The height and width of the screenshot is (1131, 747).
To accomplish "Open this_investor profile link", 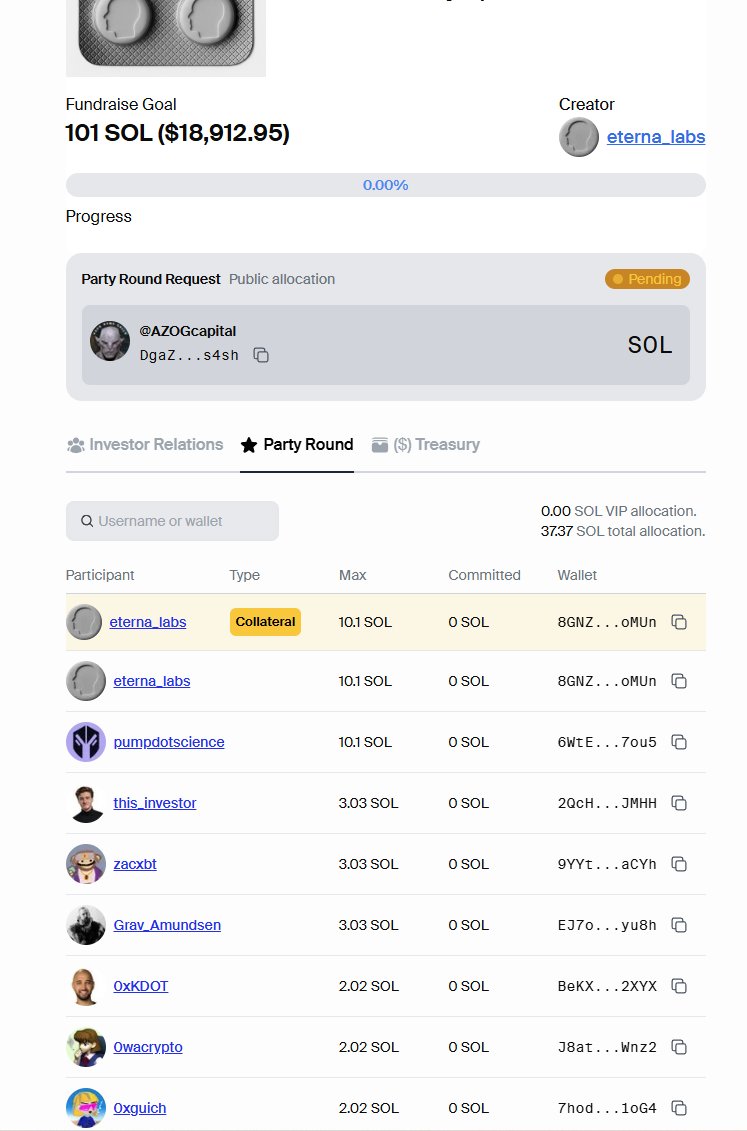I will (x=154, y=803).
